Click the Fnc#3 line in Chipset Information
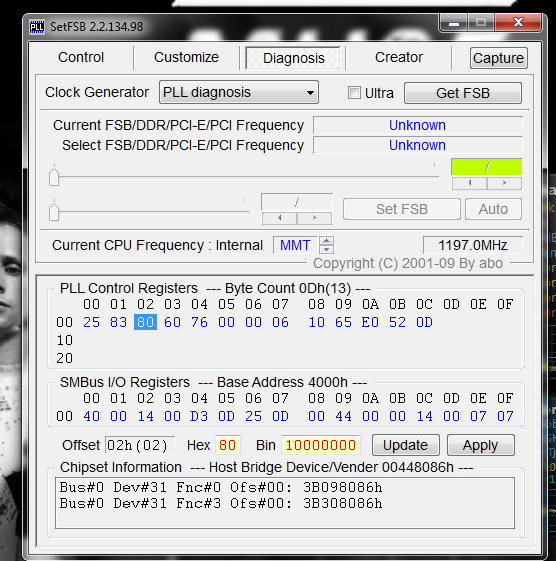 (x=221, y=504)
